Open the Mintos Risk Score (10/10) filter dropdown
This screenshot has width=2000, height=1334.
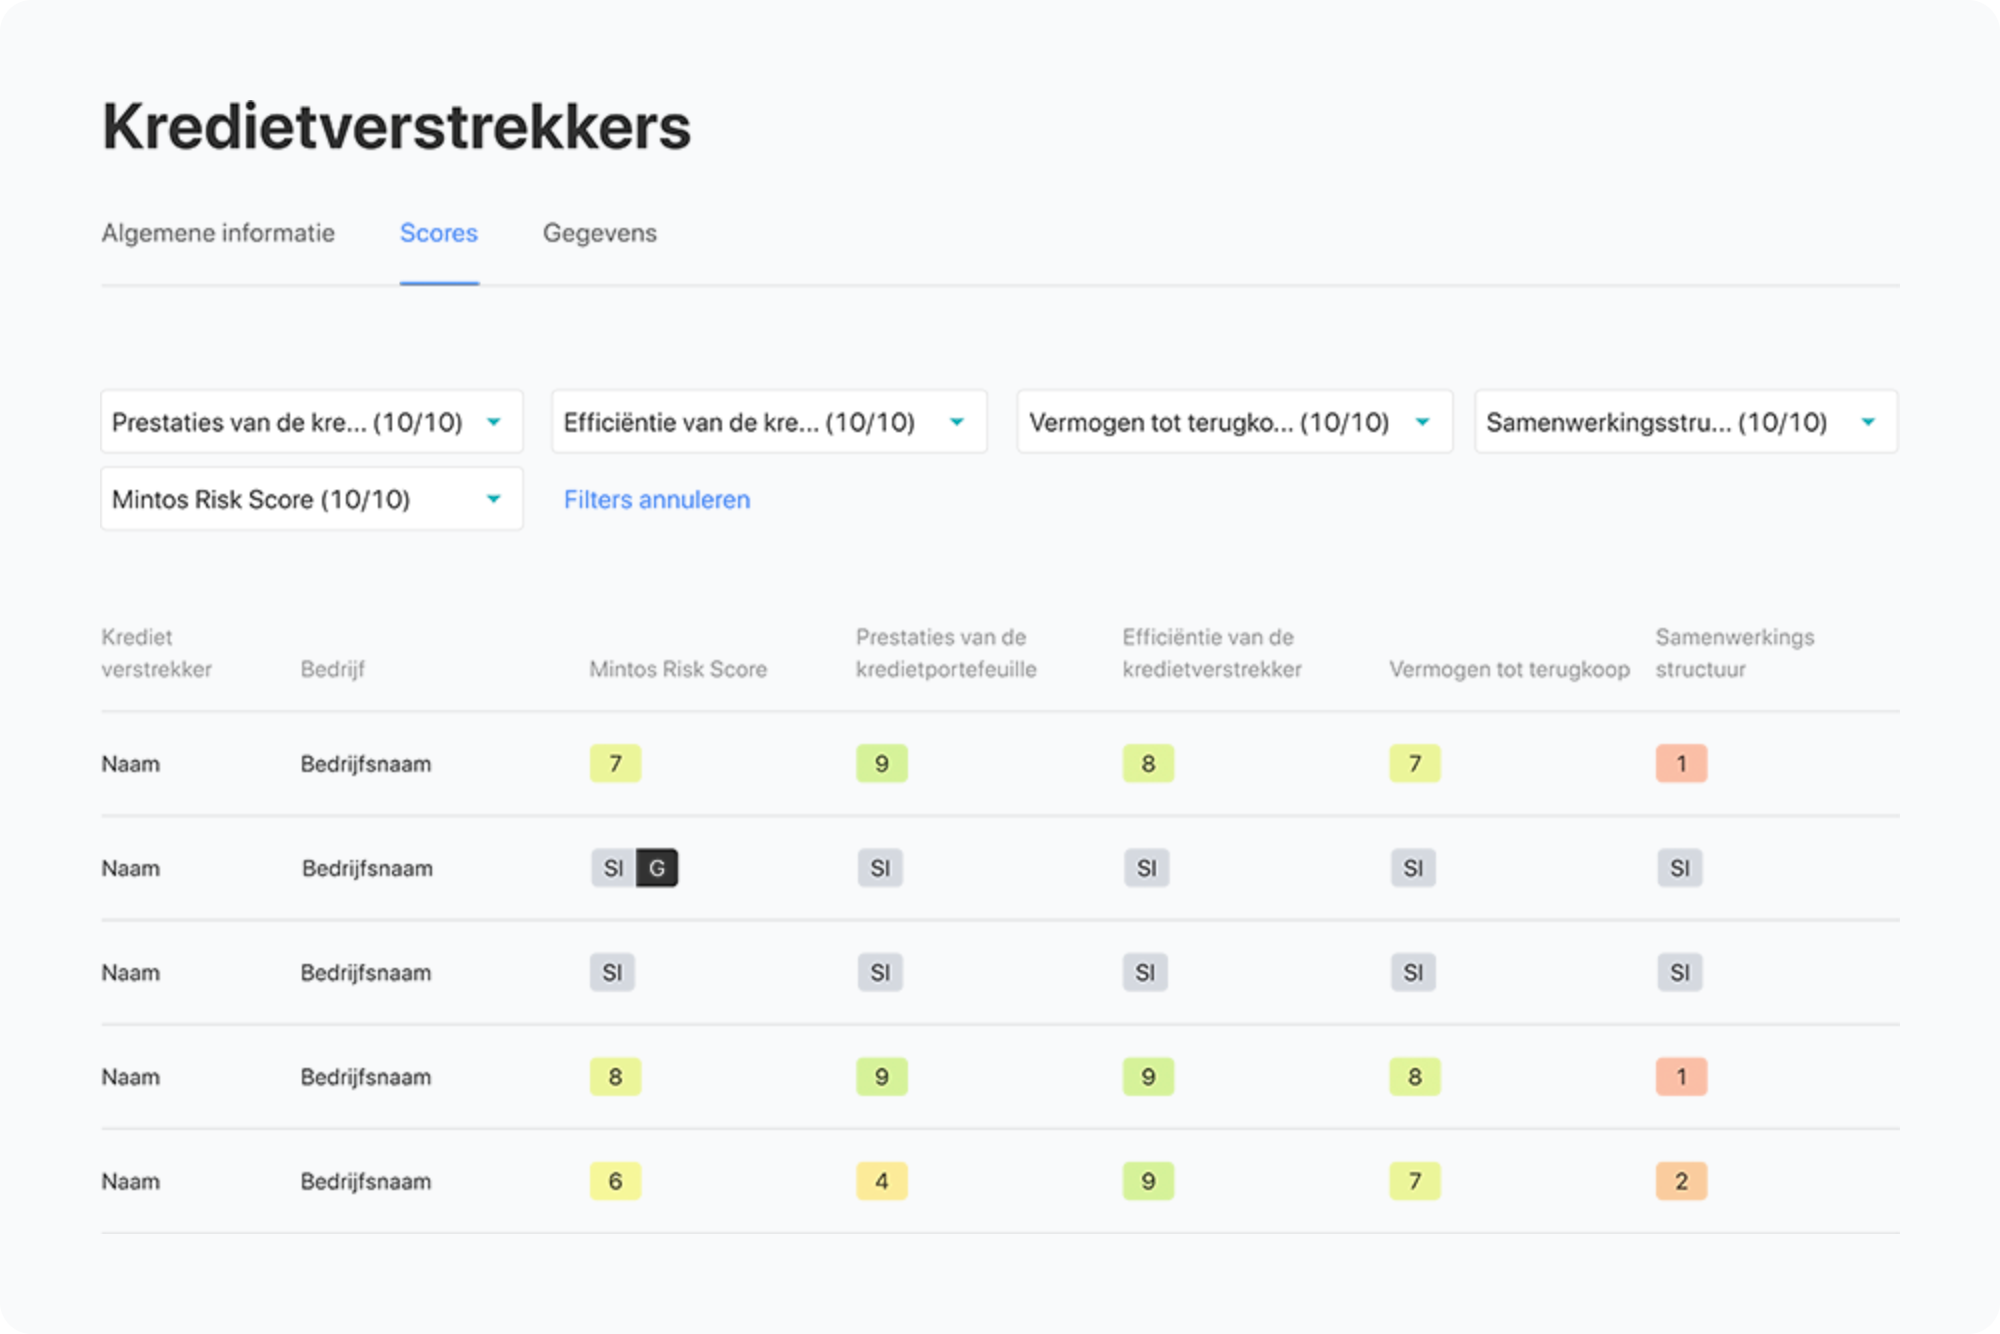tap(312, 499)
